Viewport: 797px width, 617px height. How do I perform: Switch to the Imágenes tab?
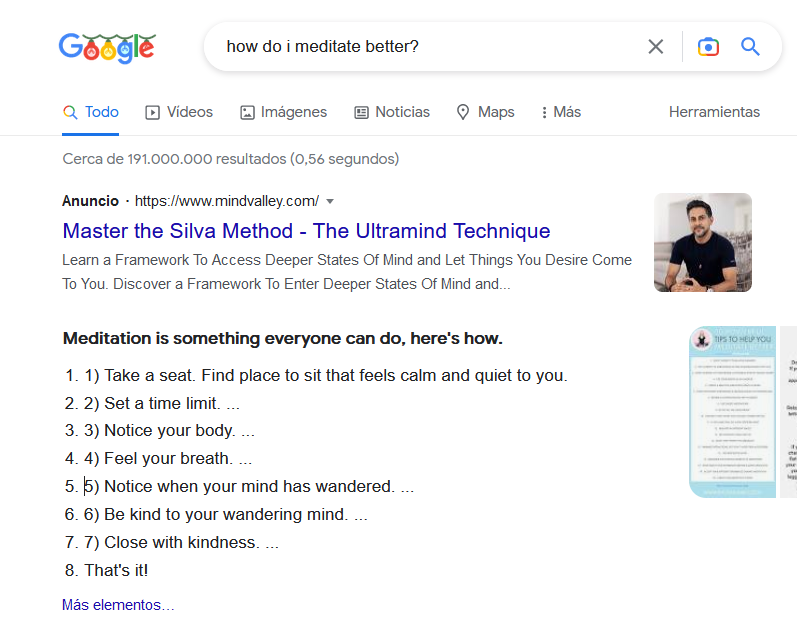coord(284,112)
